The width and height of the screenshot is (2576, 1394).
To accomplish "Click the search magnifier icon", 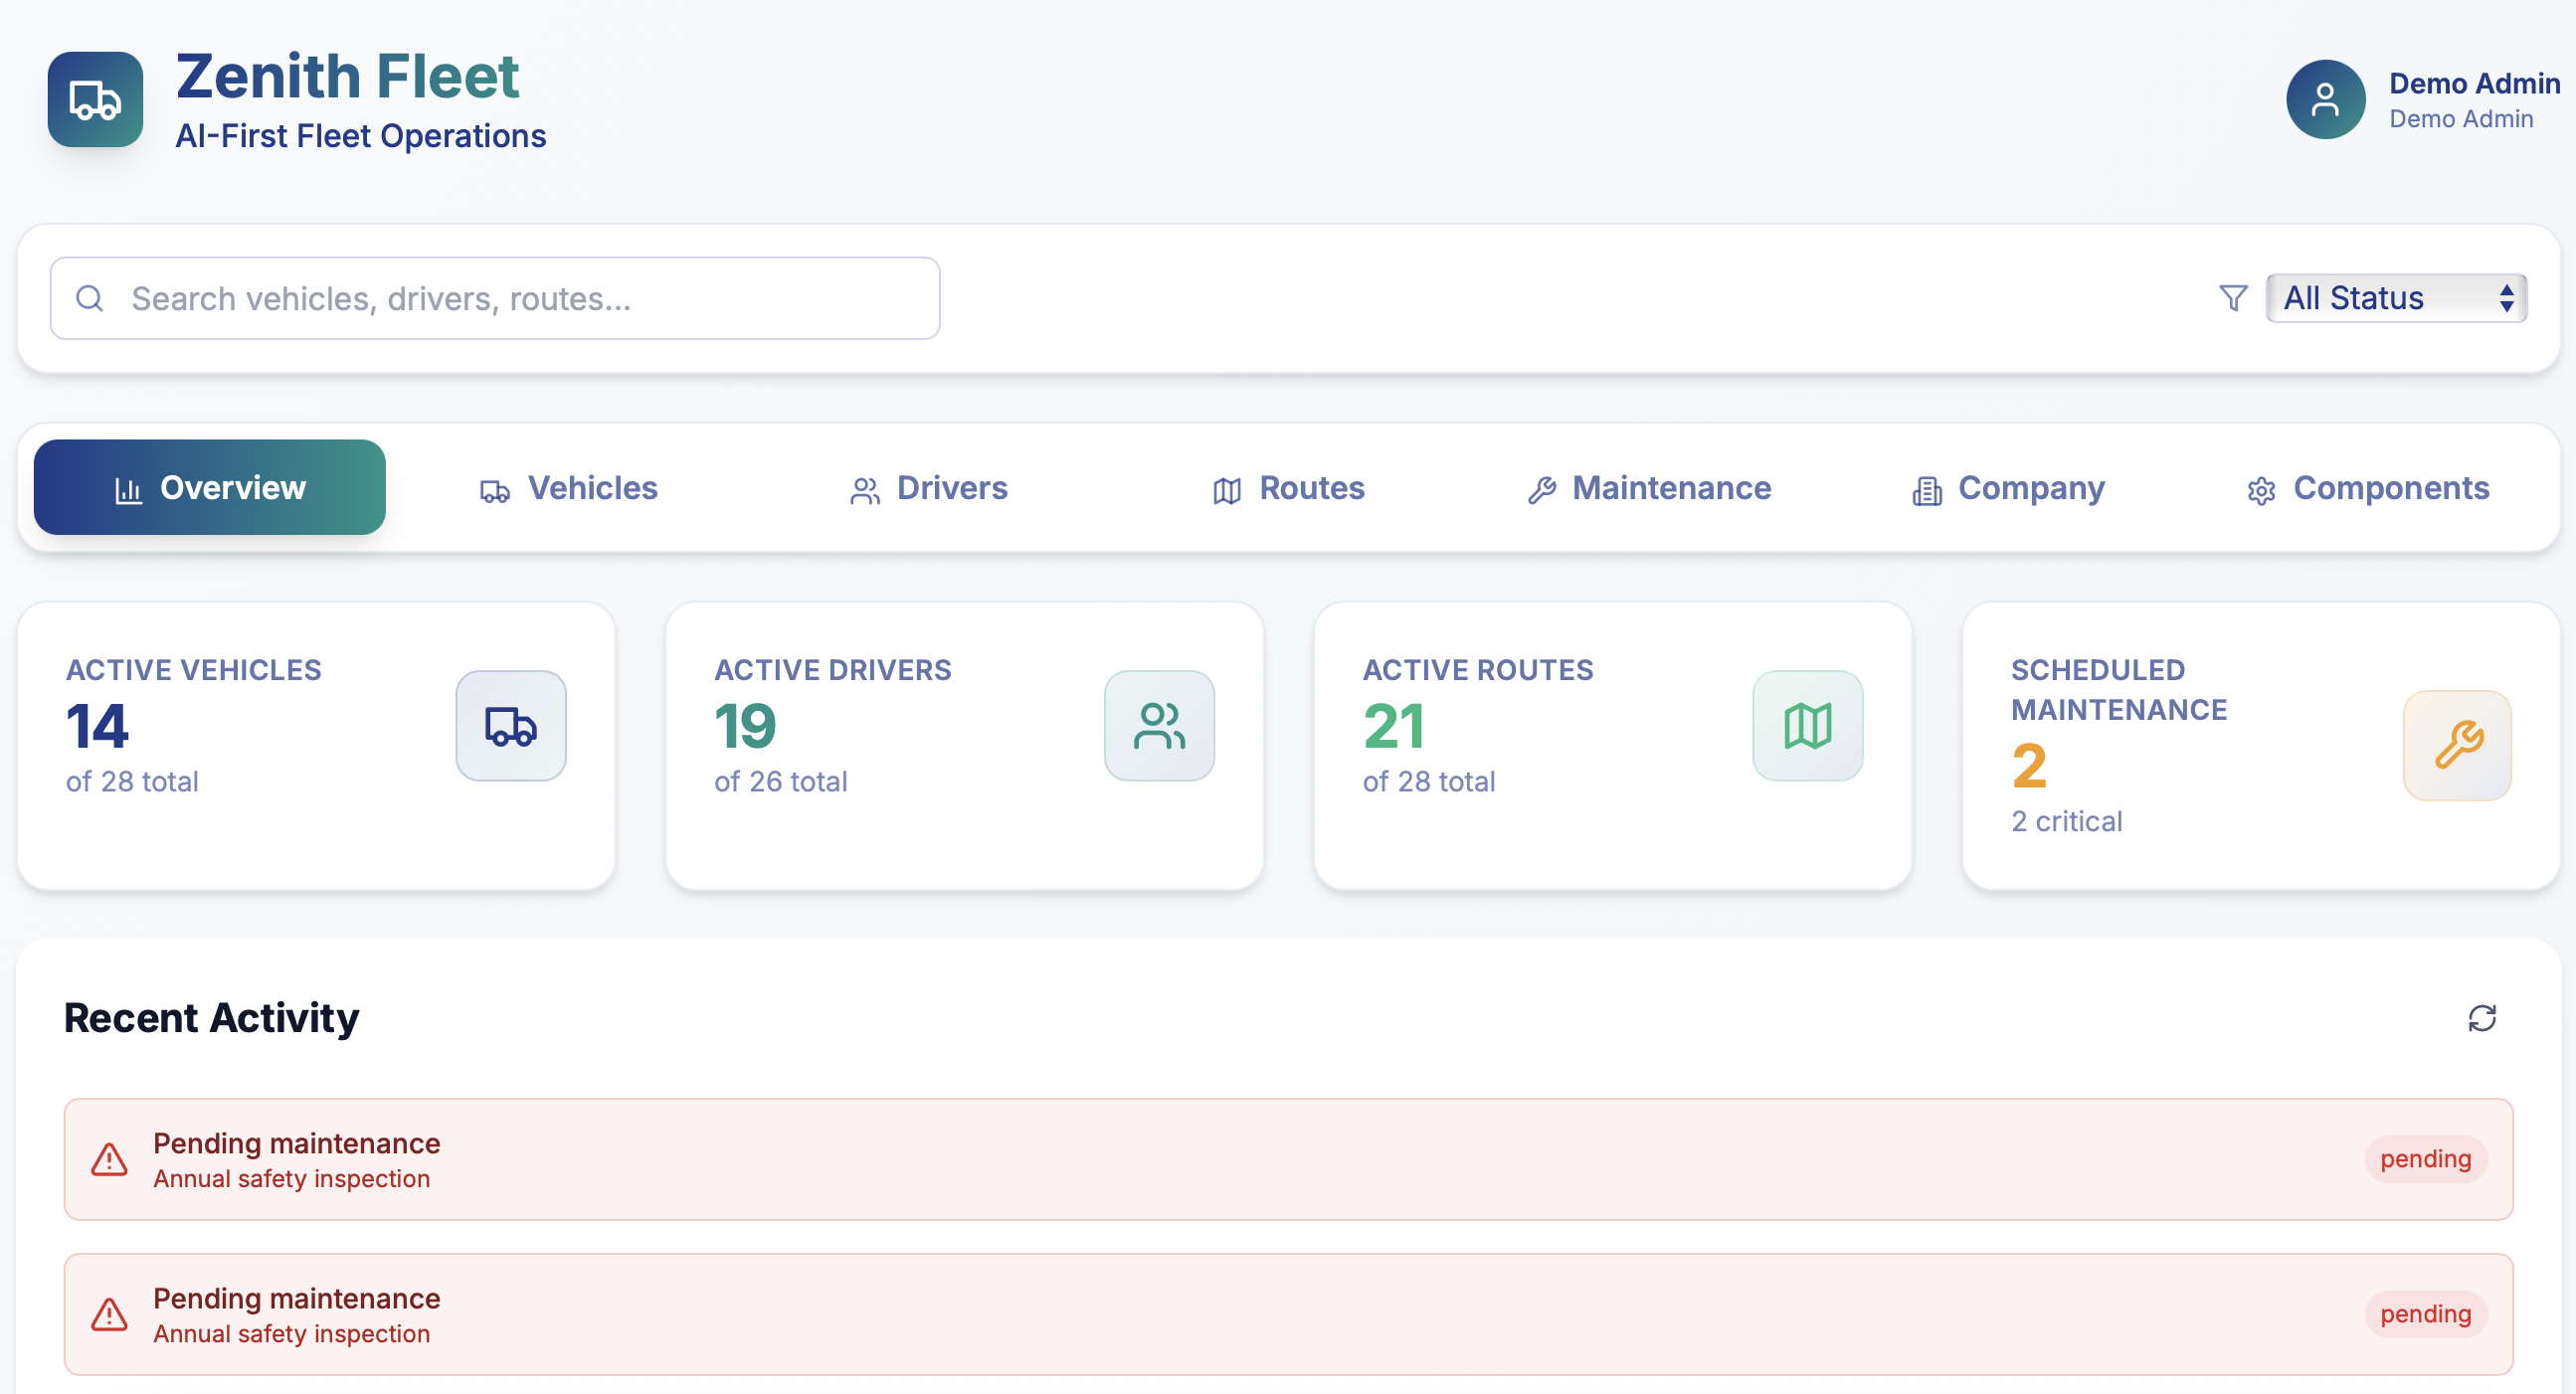I will (90, 297).
